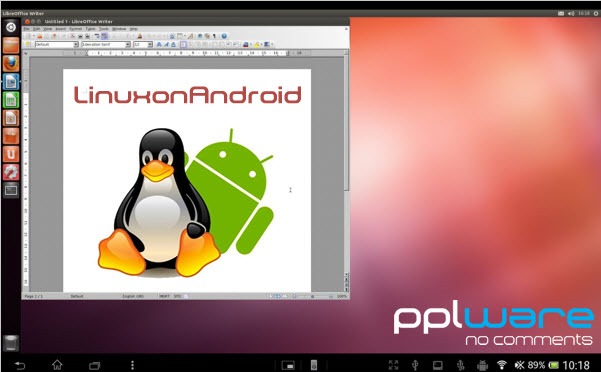Tap the remote control icon in navigation bar
This screenshot has width=601, height=372.
tap(314, 365)
